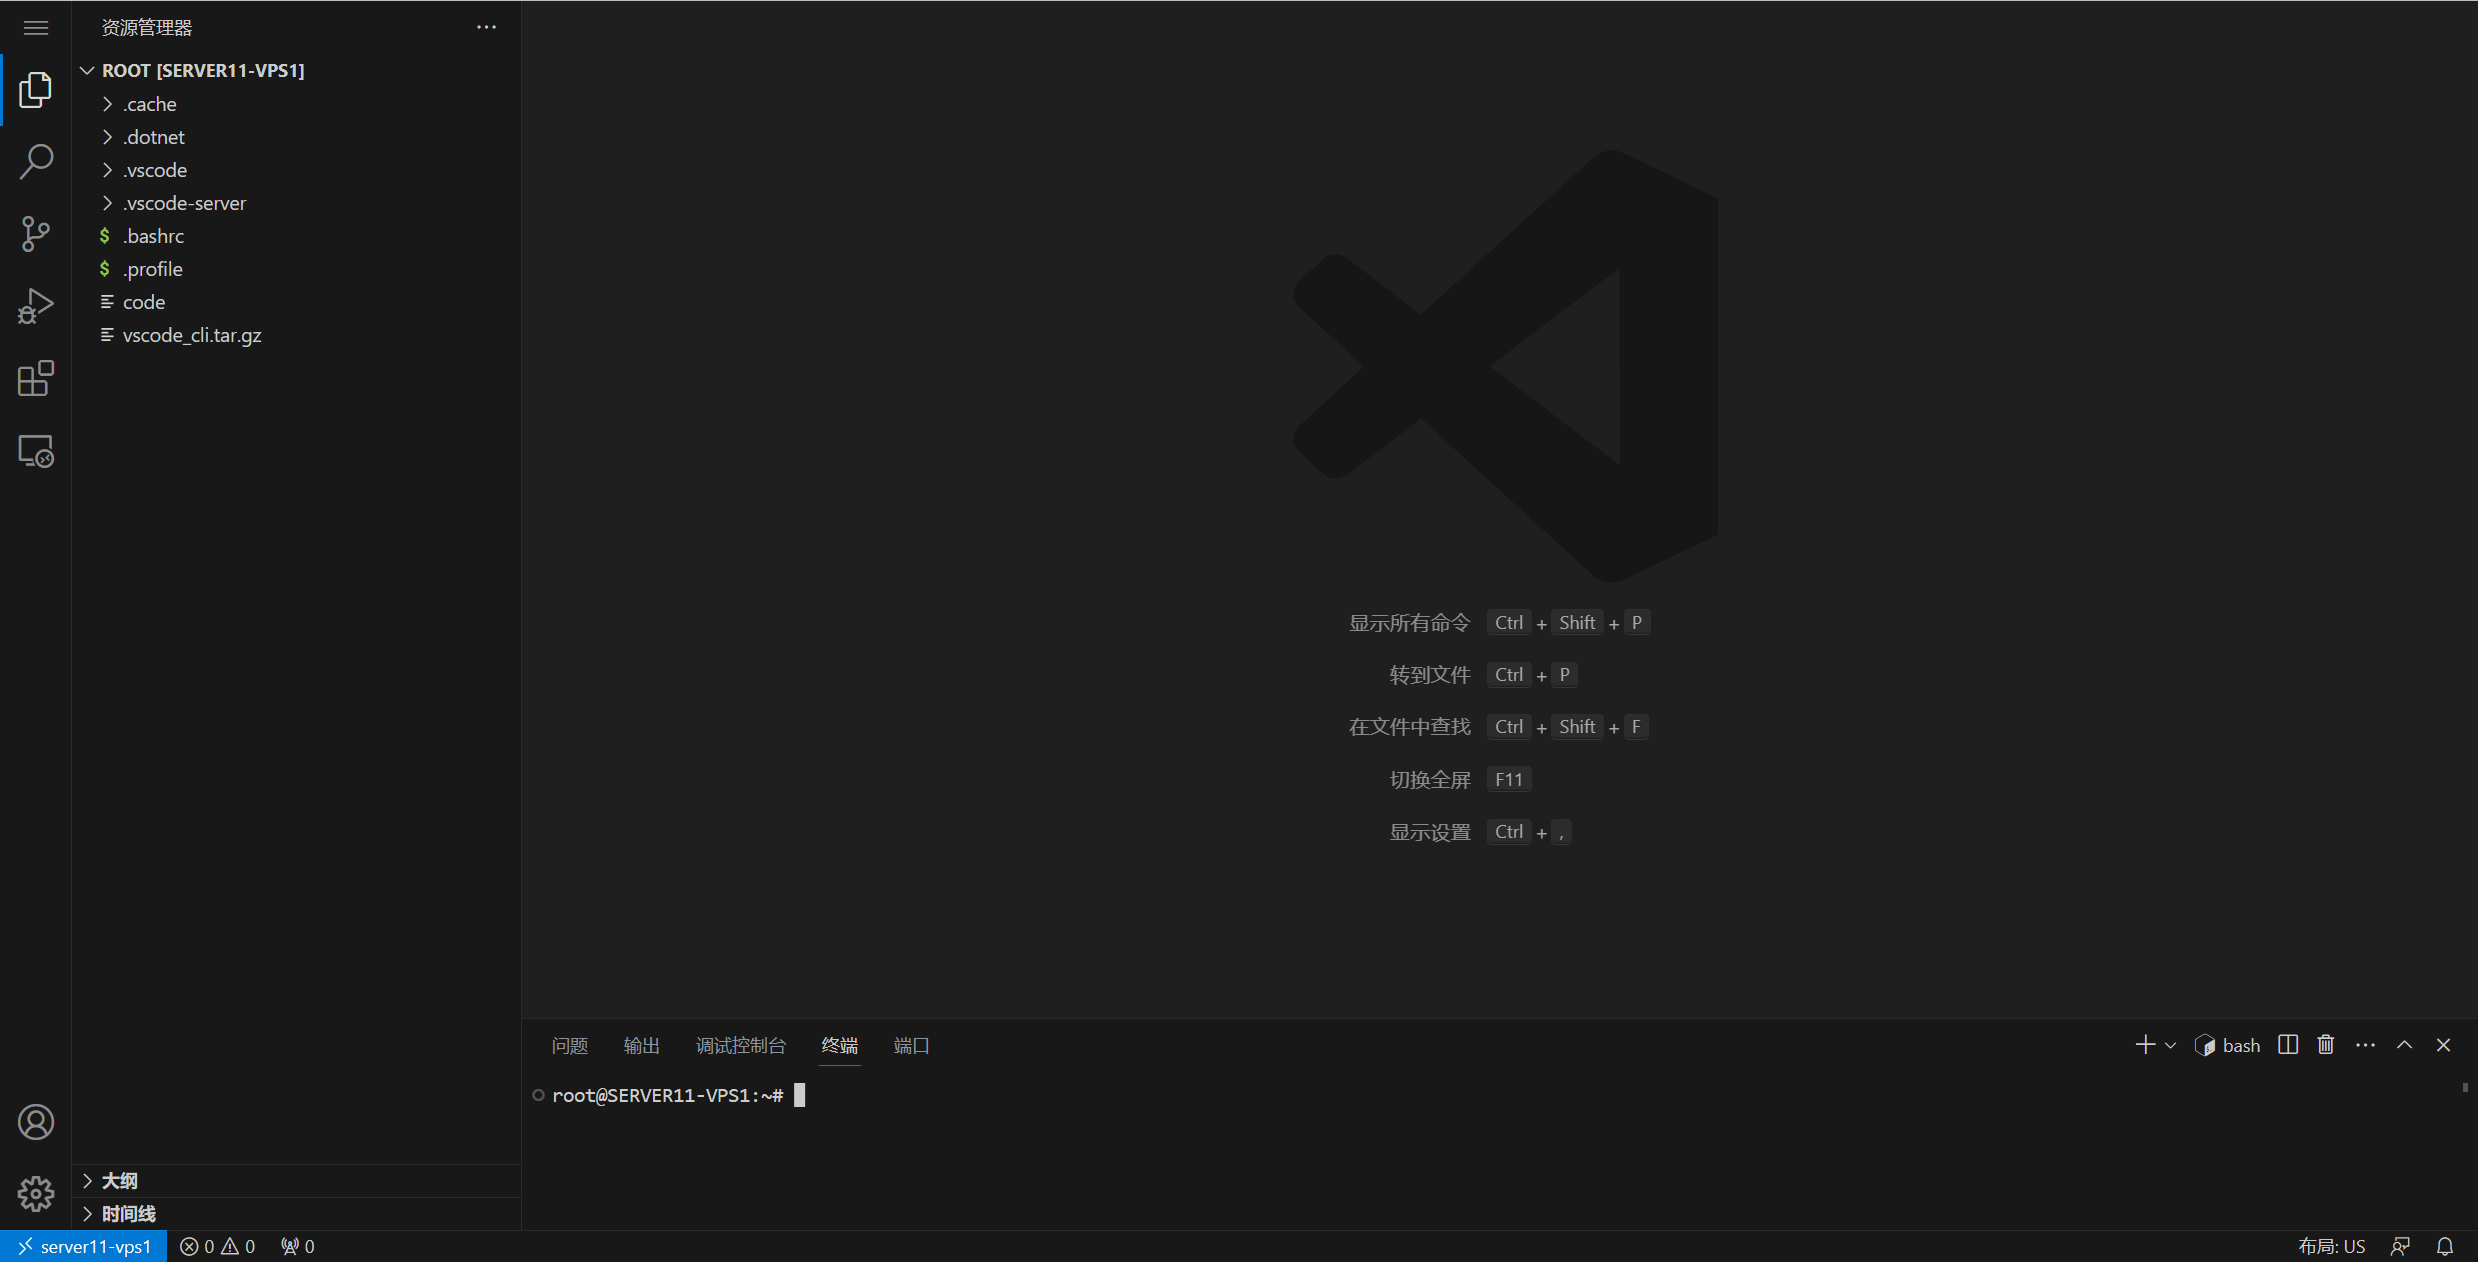Open the Manage gear menu
Screen dimensions: 2478x1262
(35, 1193)
